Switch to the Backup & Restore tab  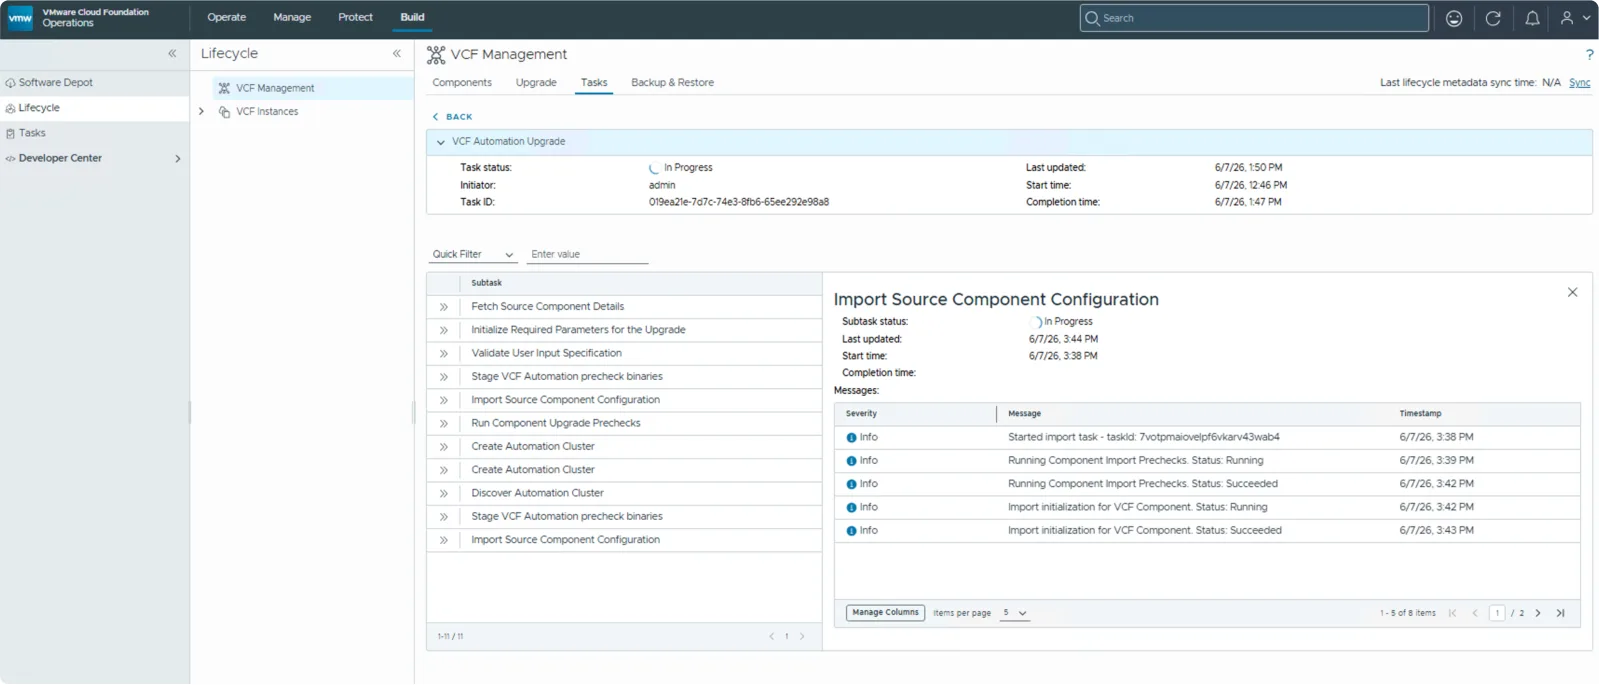(672, 83)
